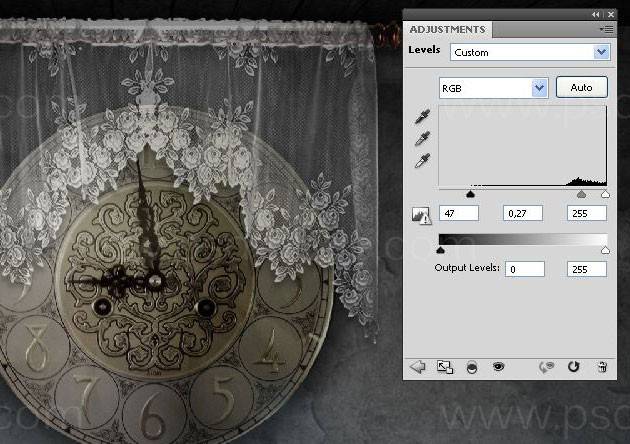This screenshot has height=444, width=630.
Task: Click the midtone gamma field showing 0,27
Action: [523, 213]
